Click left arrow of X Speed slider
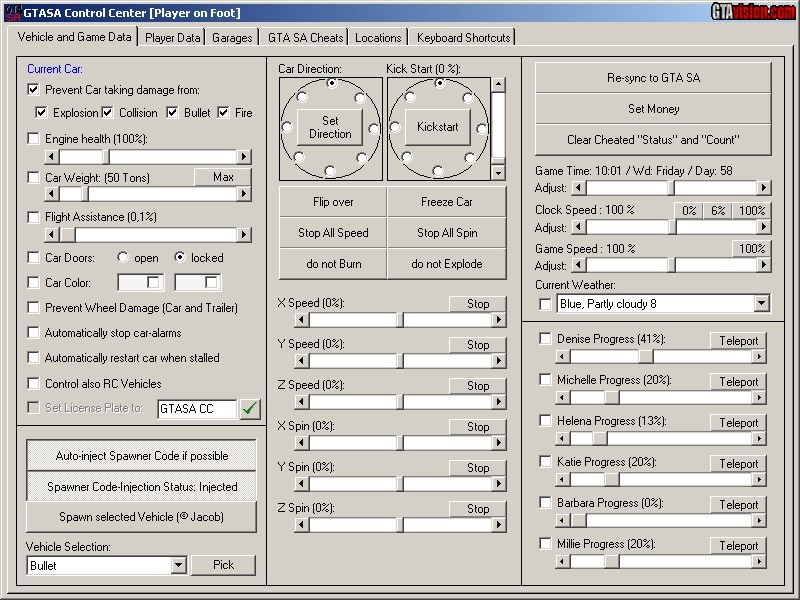Screen dimensions: 800x600 tap(301, 320)
